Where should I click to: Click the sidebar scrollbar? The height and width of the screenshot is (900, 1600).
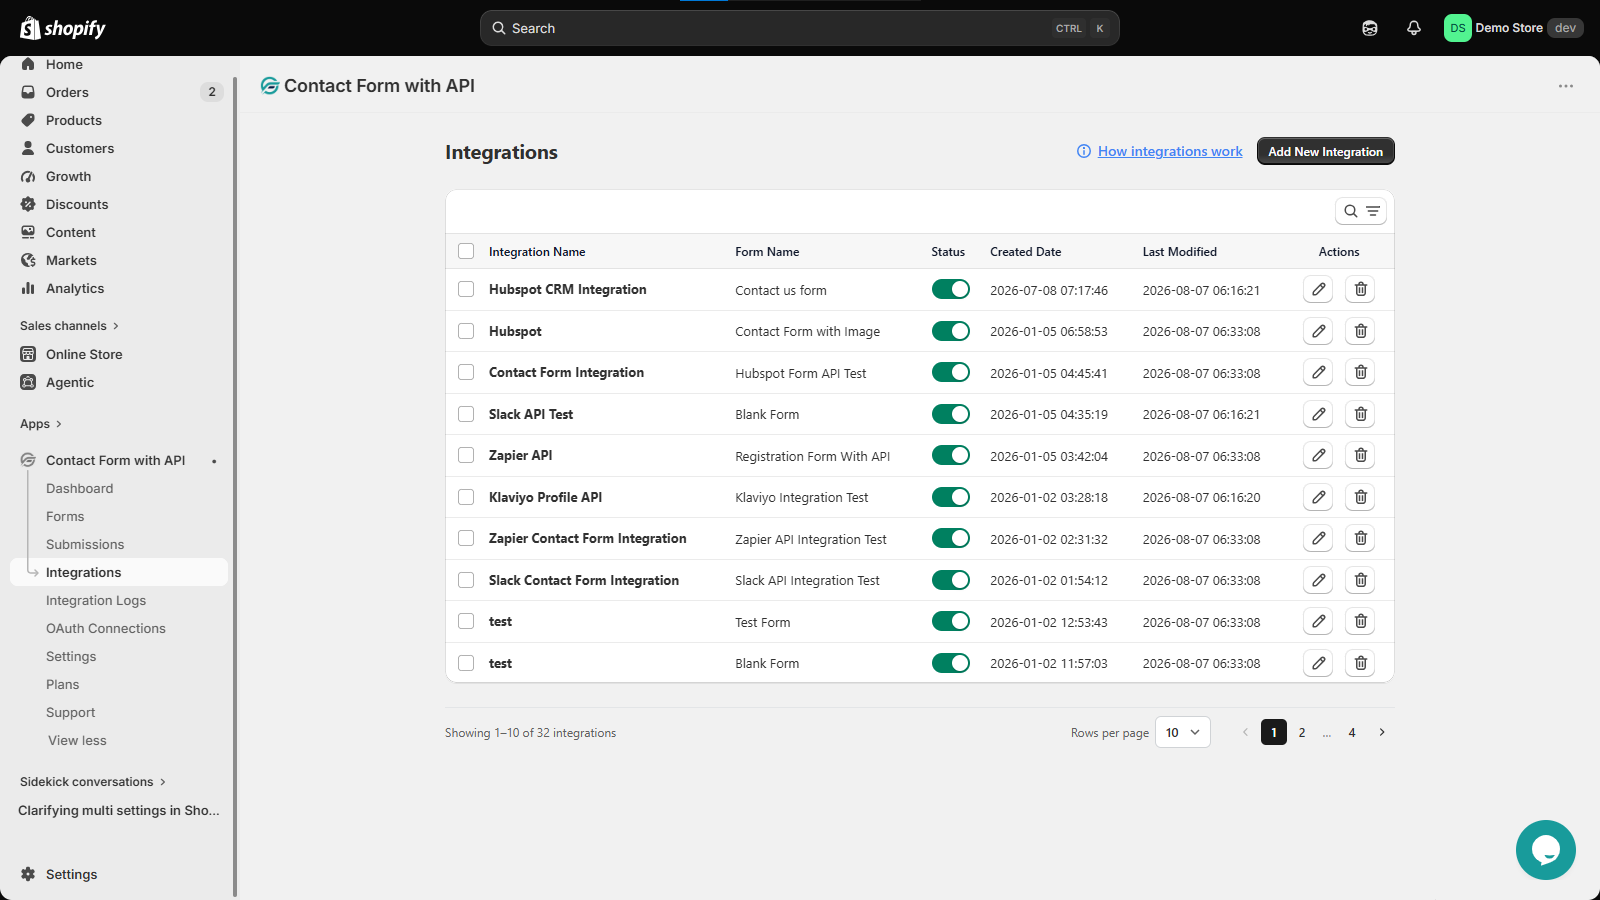click(x=235, y=486)
